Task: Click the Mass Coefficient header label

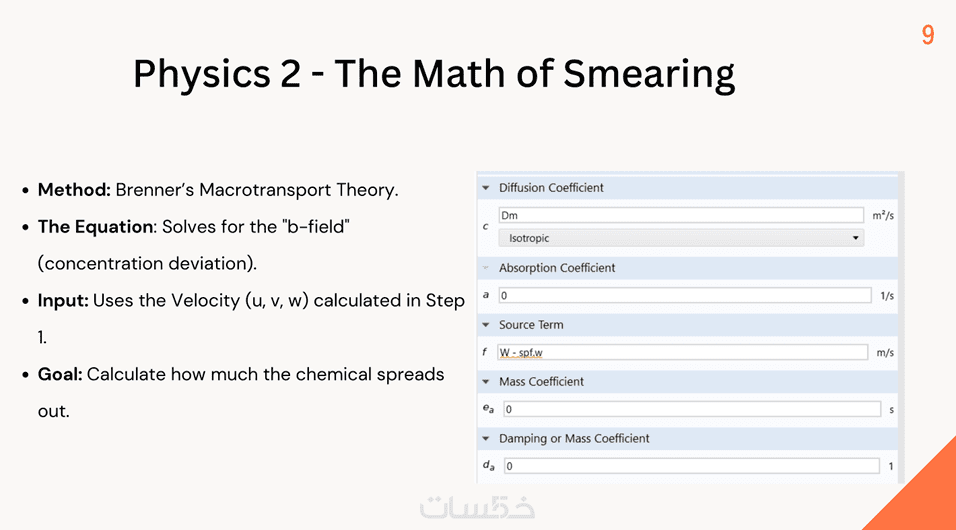Action: [541, 382]
